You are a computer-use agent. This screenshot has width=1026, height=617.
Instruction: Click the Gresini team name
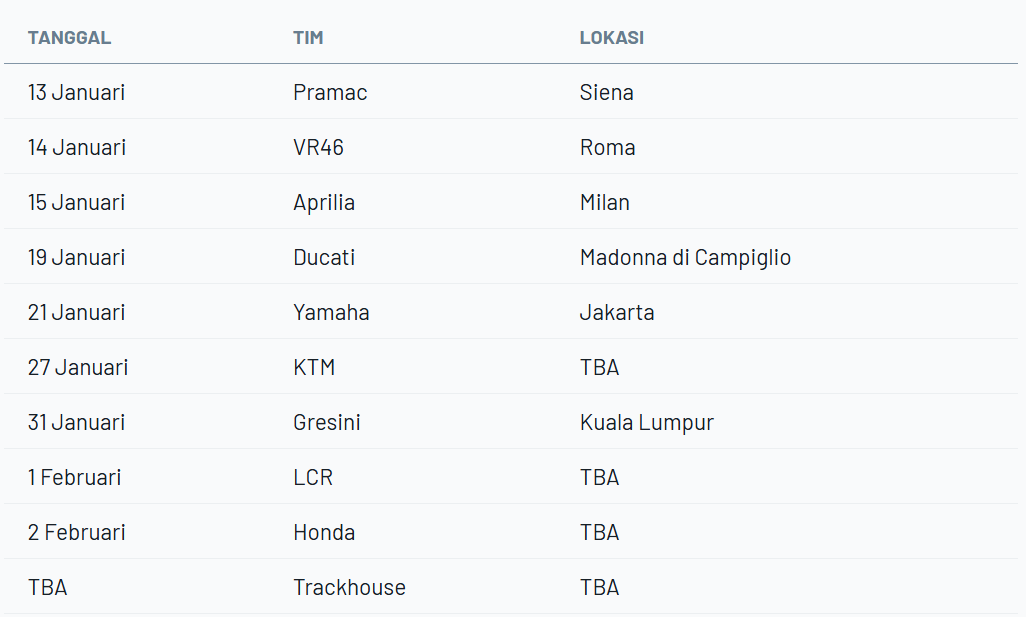(x=327, y=423)
